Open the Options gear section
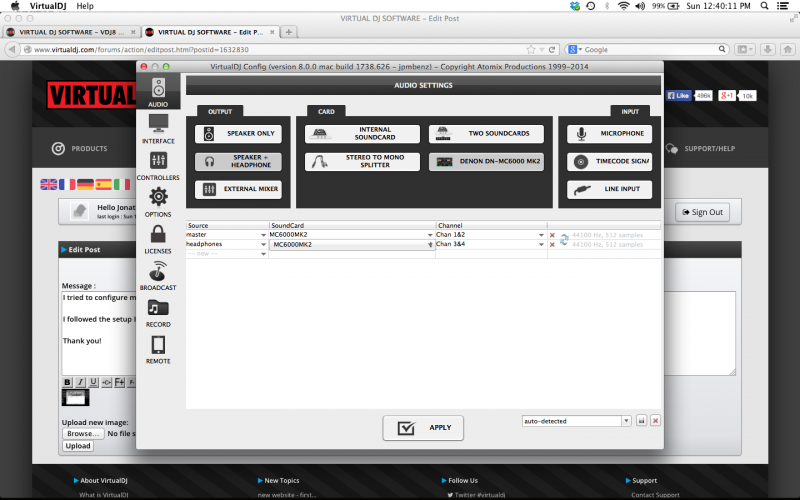 click(158, 201)
